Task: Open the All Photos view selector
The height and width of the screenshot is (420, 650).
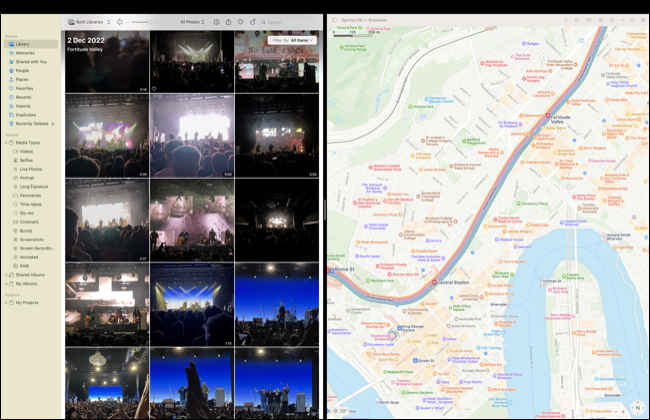Action: (191, 21)
